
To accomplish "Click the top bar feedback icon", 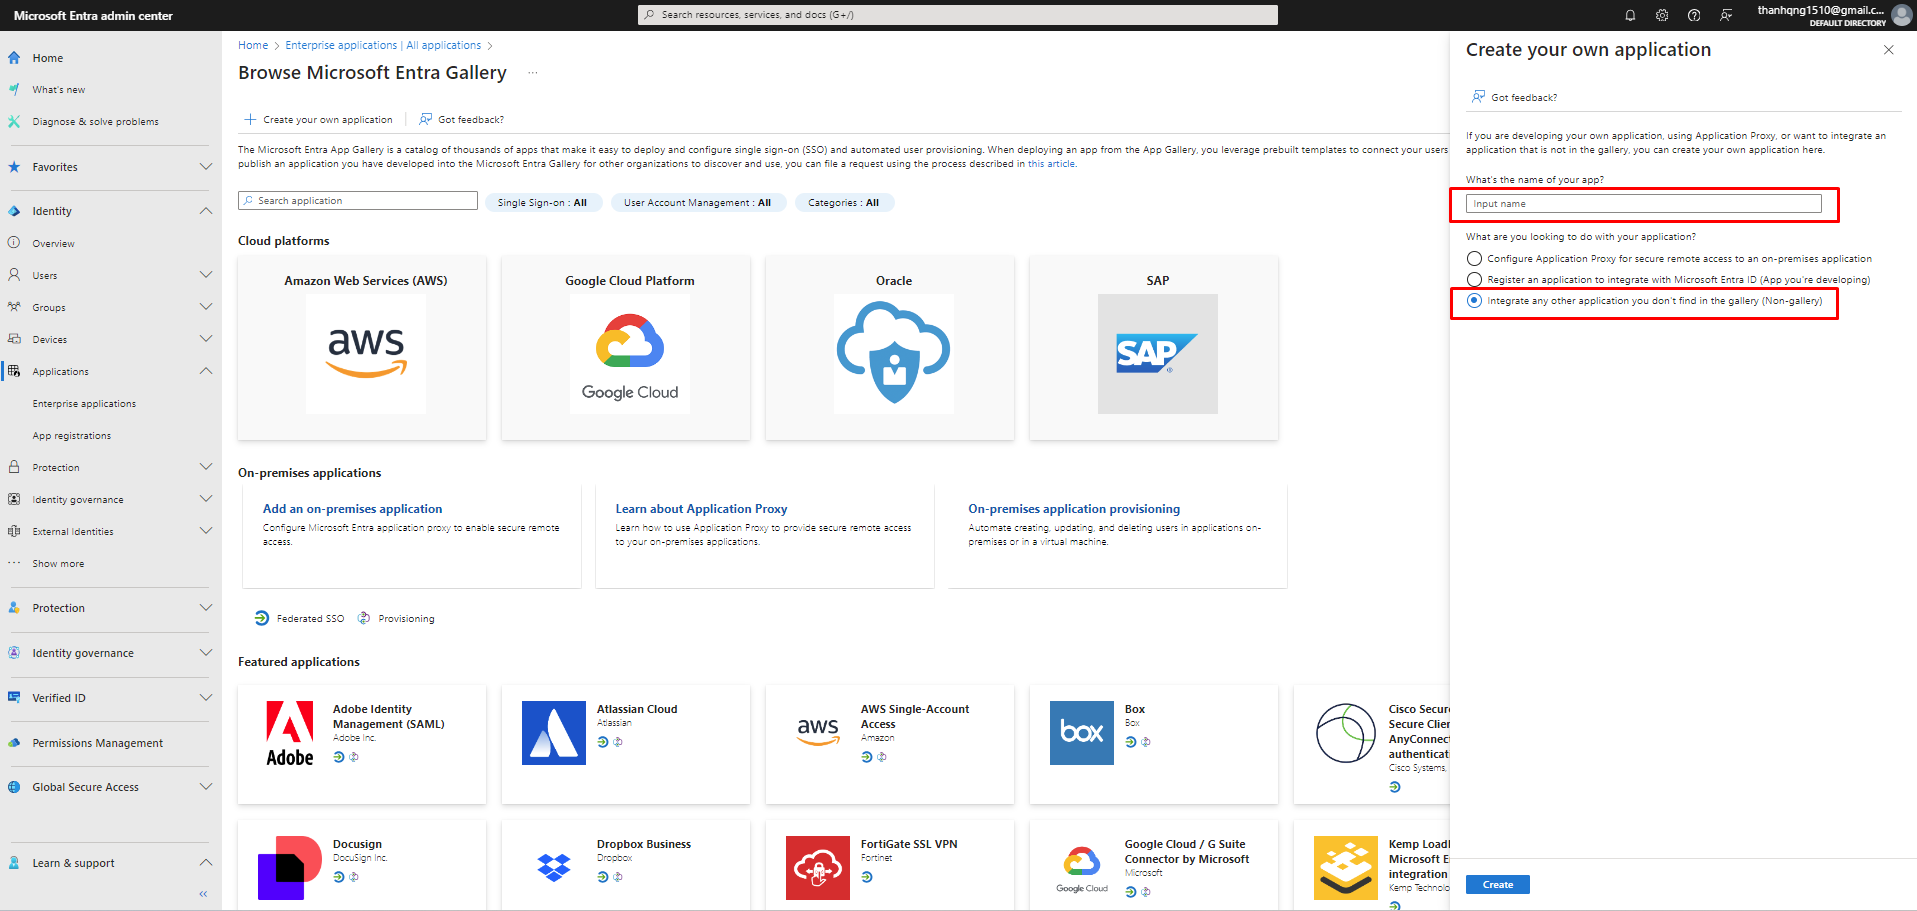I will 1726,15.
